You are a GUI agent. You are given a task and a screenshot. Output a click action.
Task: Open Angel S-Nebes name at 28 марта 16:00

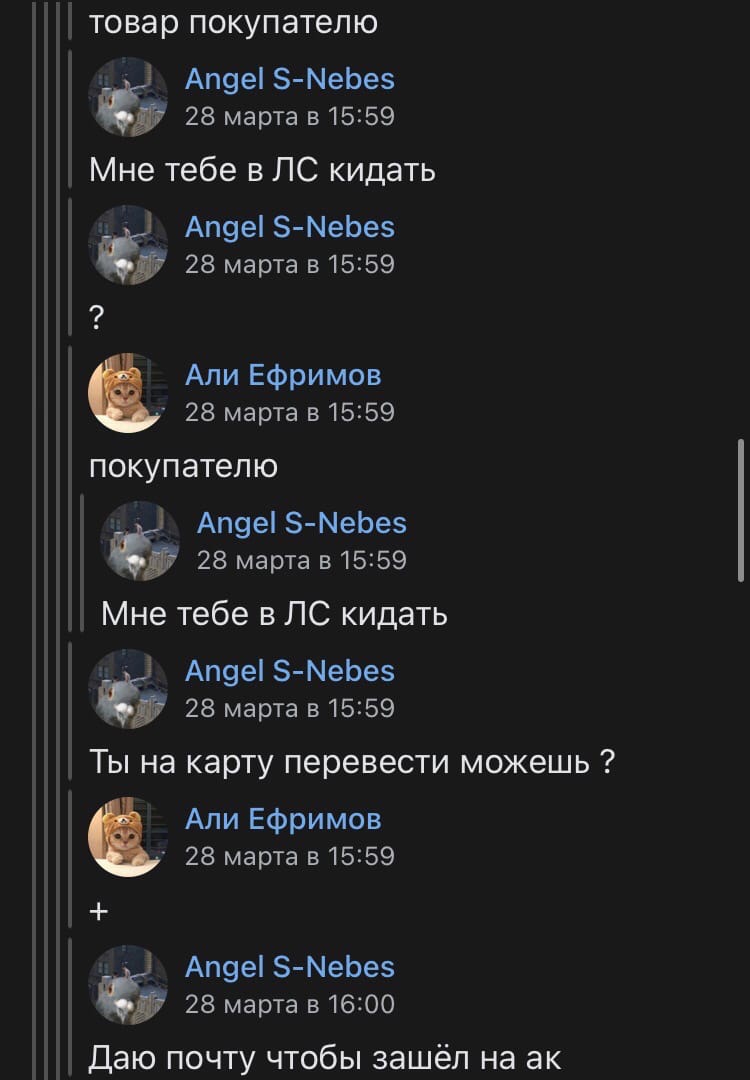[290, 968]
